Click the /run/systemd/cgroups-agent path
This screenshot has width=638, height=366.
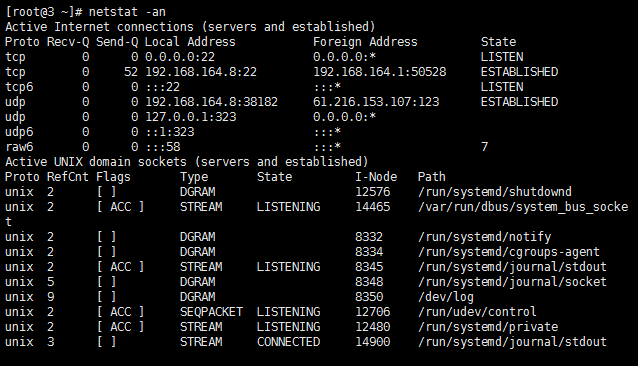509,252
